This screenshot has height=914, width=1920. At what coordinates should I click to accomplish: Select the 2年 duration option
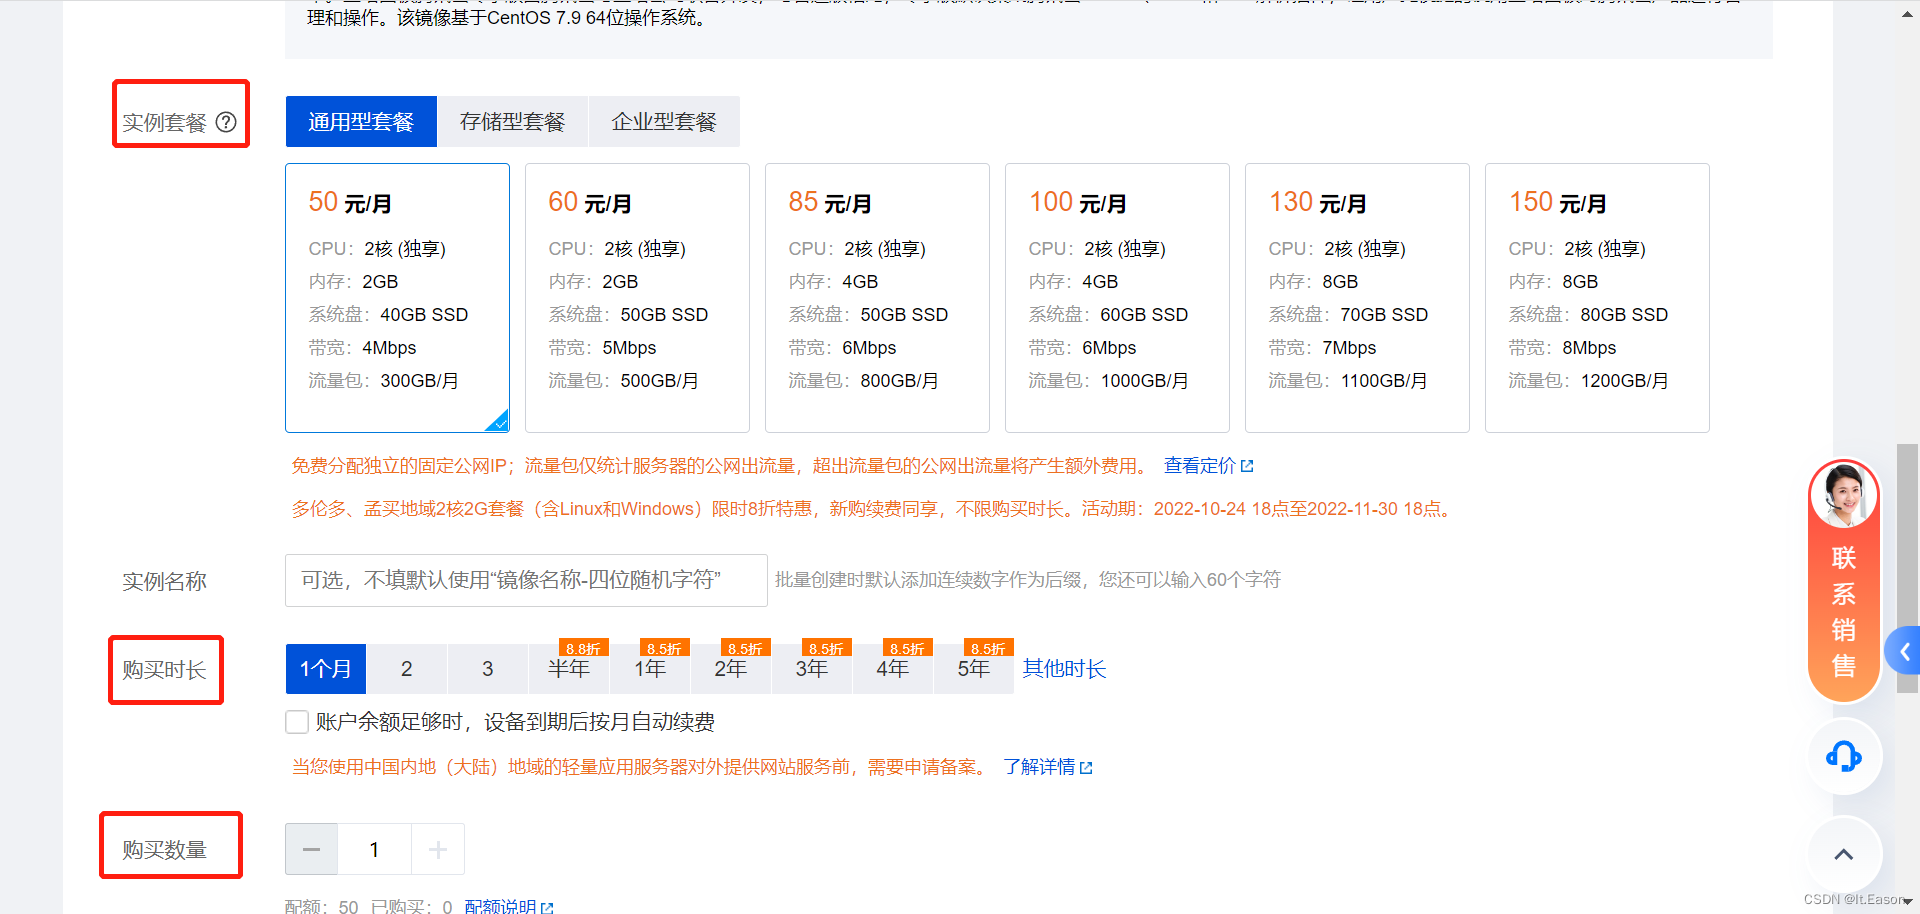[731, 669]
